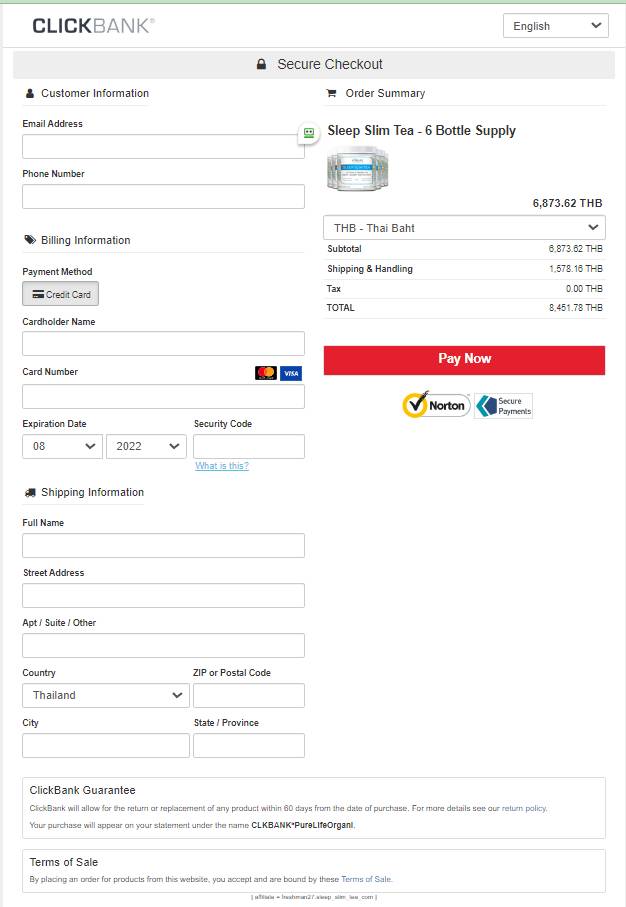
Task: Click the Mastercard logo icon
Action: coord(266,373)
